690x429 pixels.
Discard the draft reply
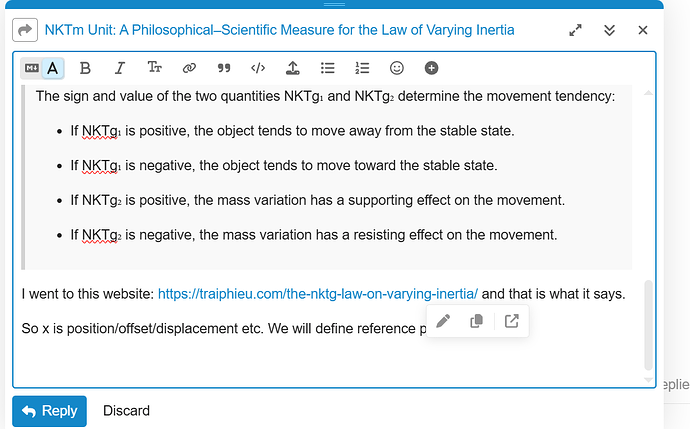[x=126, y=411]
